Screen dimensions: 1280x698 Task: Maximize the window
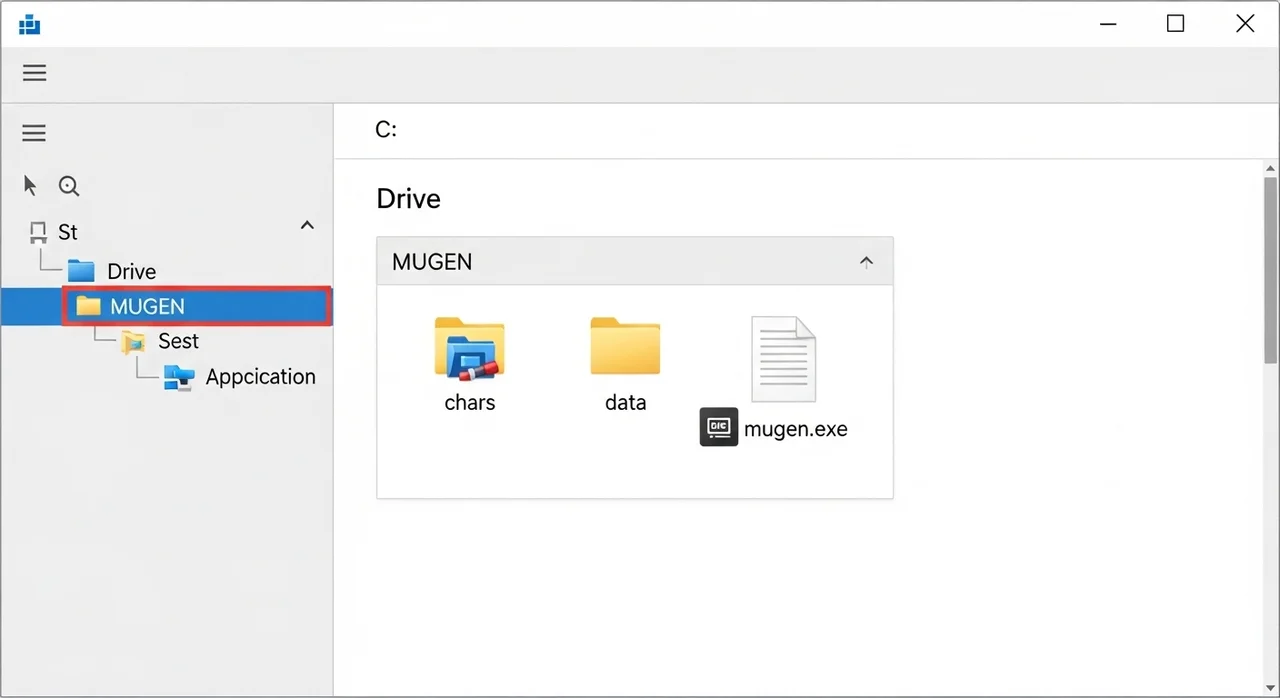coord(1176,24)
